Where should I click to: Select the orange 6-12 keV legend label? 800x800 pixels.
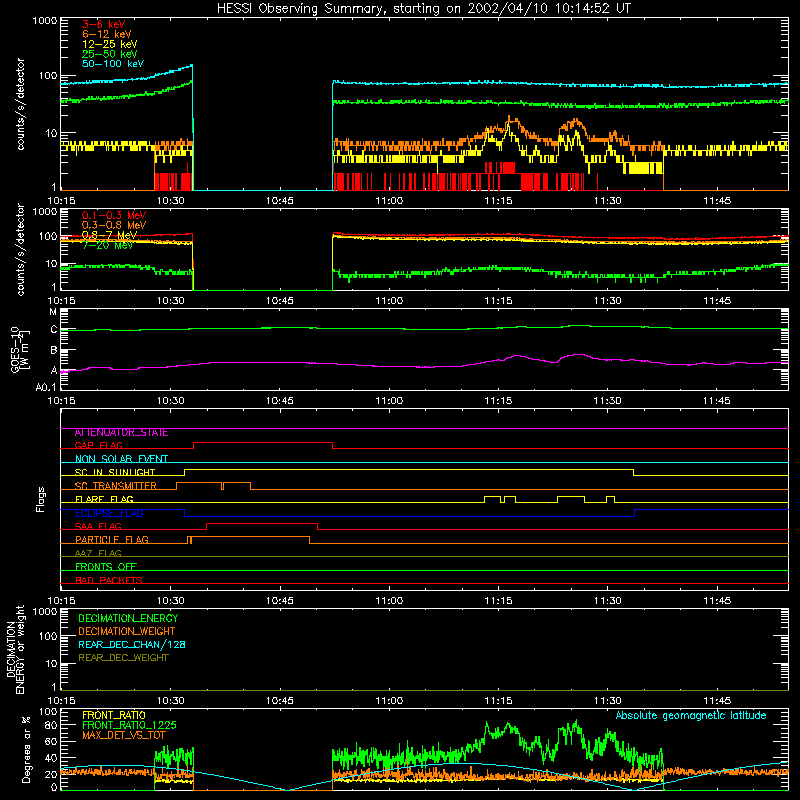(107, 34)
